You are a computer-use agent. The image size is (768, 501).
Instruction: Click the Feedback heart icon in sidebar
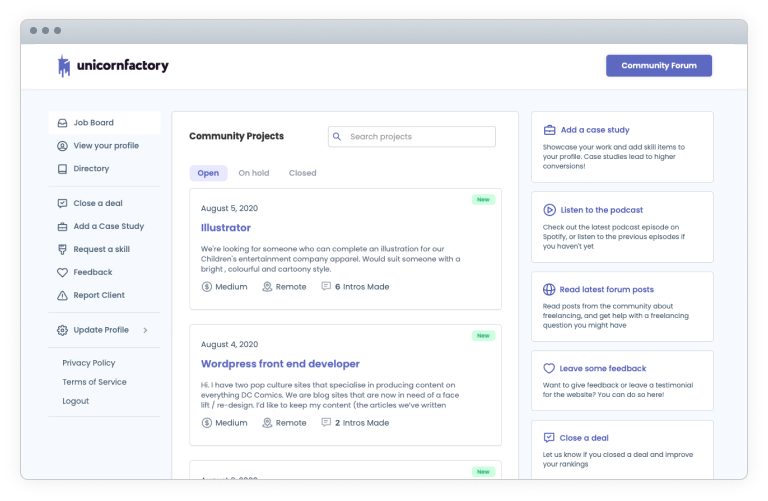pyautogui.click(x=62, y=272)
